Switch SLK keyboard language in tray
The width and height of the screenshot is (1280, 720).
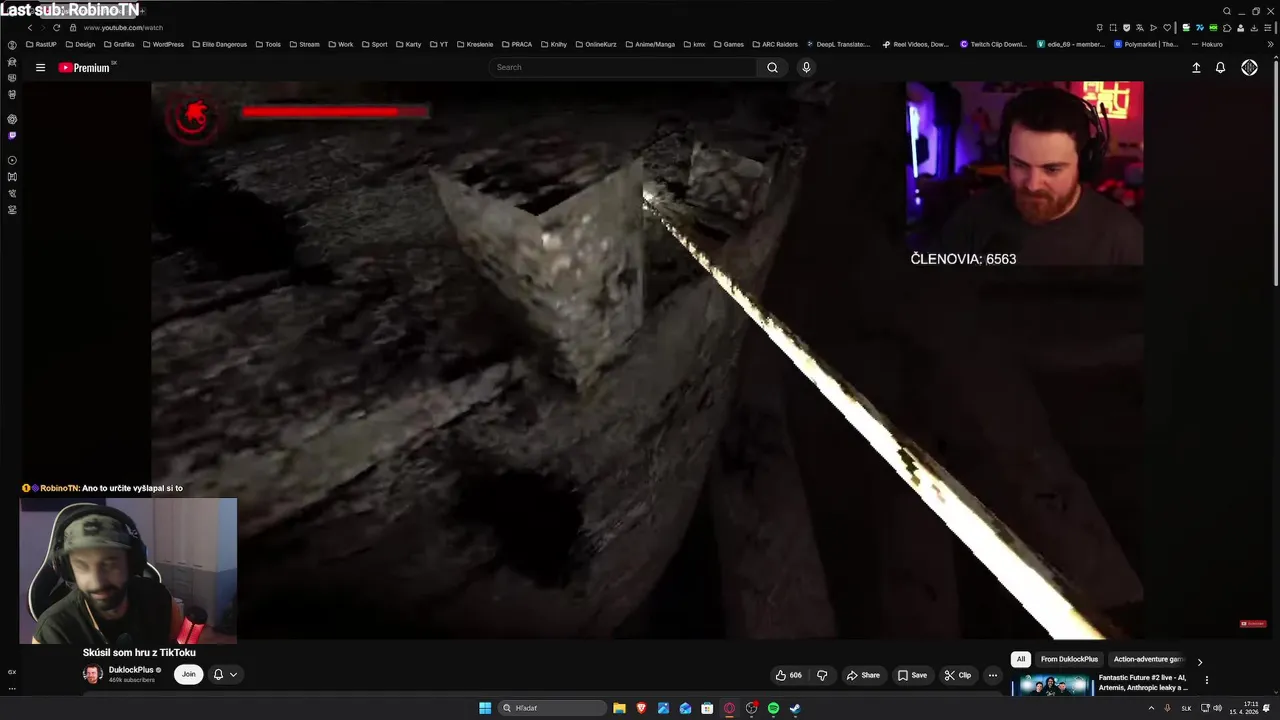pos(1186,708)
